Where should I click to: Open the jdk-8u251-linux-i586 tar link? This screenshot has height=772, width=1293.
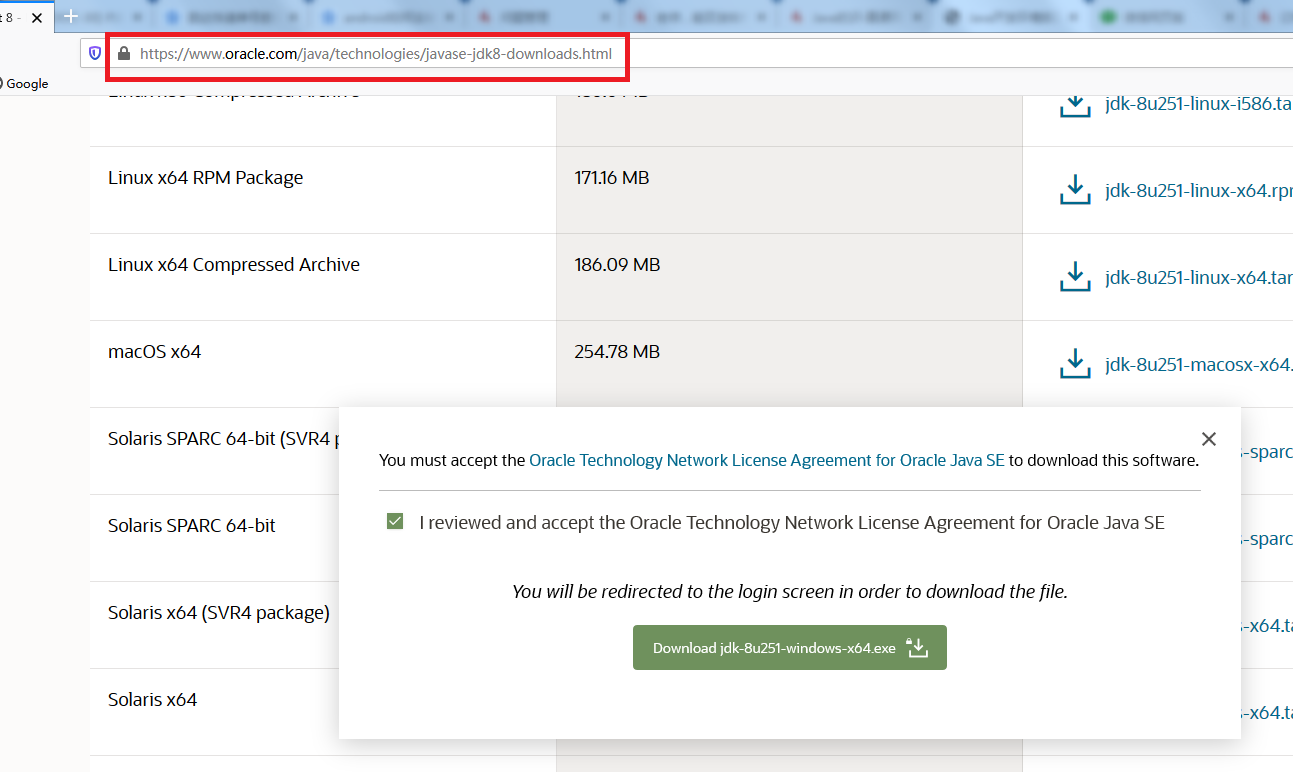1199,104
